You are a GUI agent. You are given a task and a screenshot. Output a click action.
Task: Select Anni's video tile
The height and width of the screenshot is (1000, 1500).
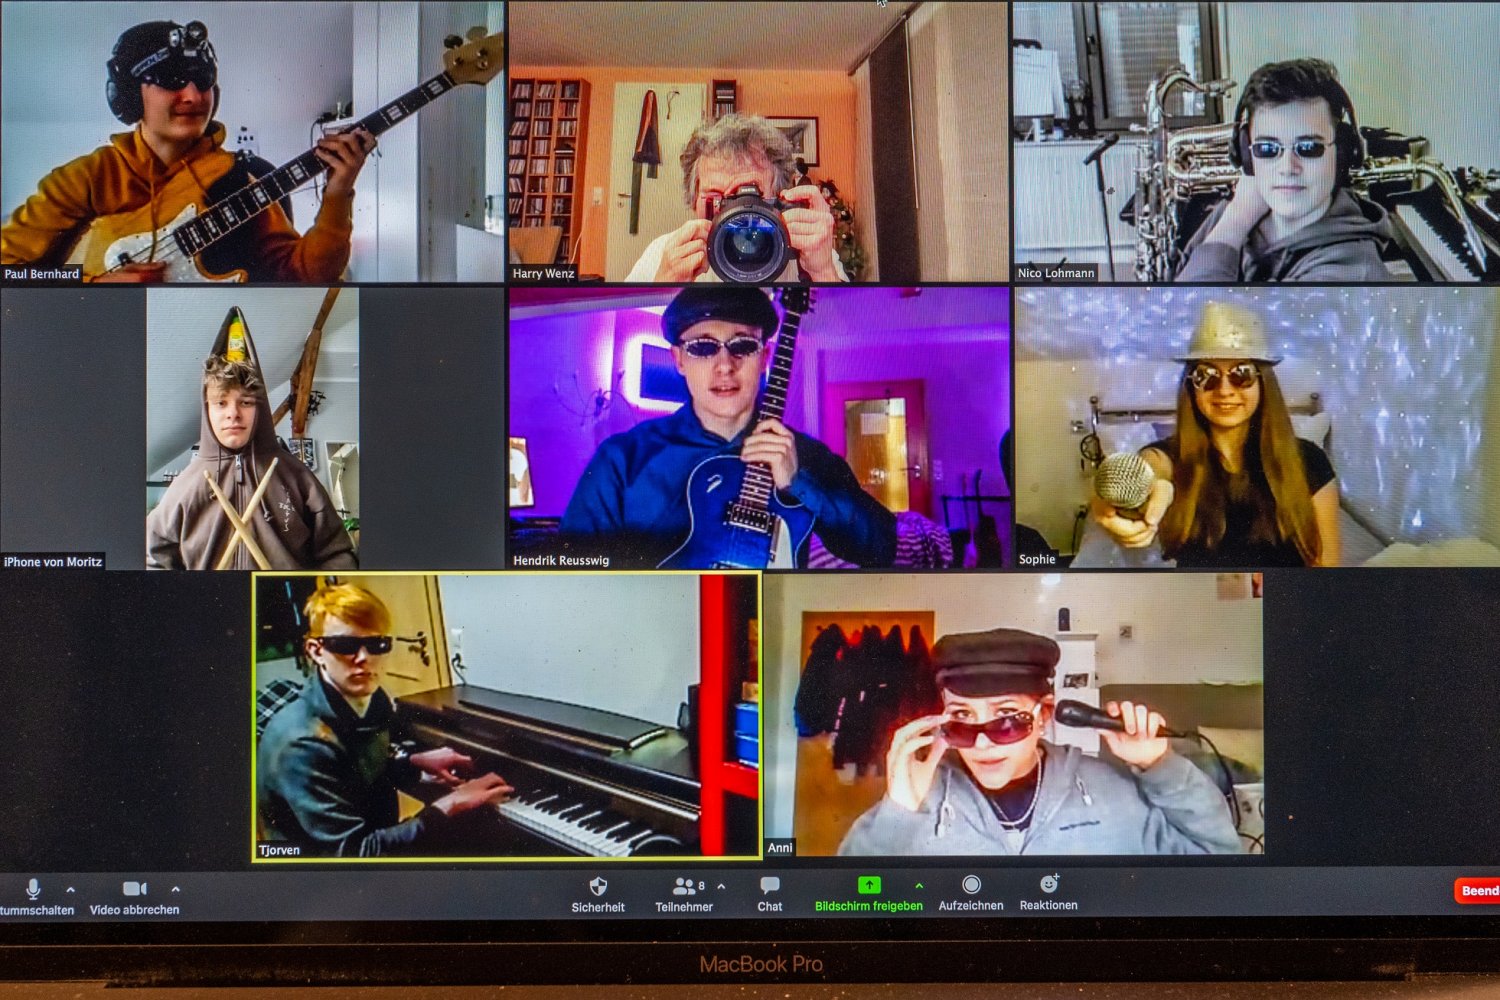tap(1014, 714)
